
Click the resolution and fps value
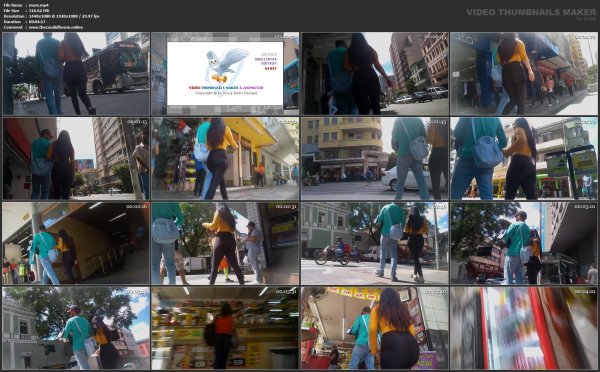pyautogui.click(x=64, y=16)
